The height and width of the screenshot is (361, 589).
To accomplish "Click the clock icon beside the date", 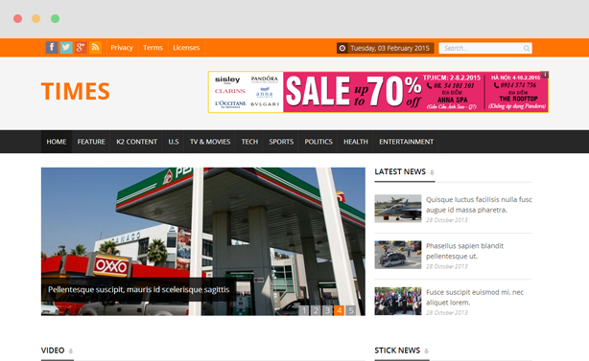I will pyautogui.click(x=342, y=48).
